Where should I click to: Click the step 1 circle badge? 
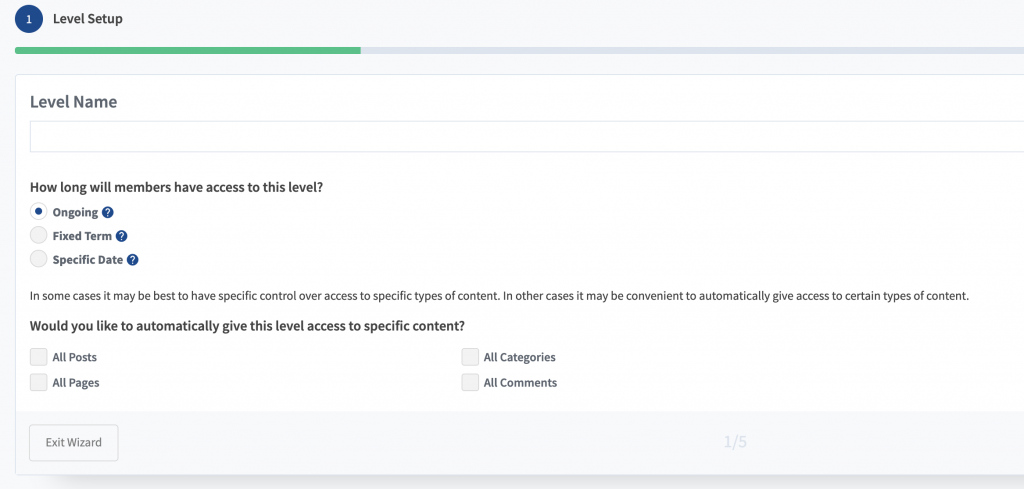tap(29, 20)
